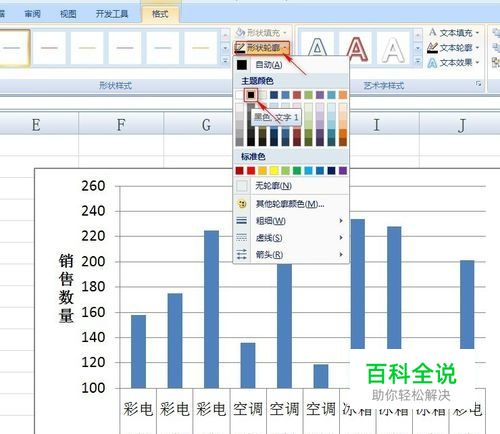This screenshot has height=434, width=500.
Task: Click the black auto color icon
Action: [x=242, y=65]
